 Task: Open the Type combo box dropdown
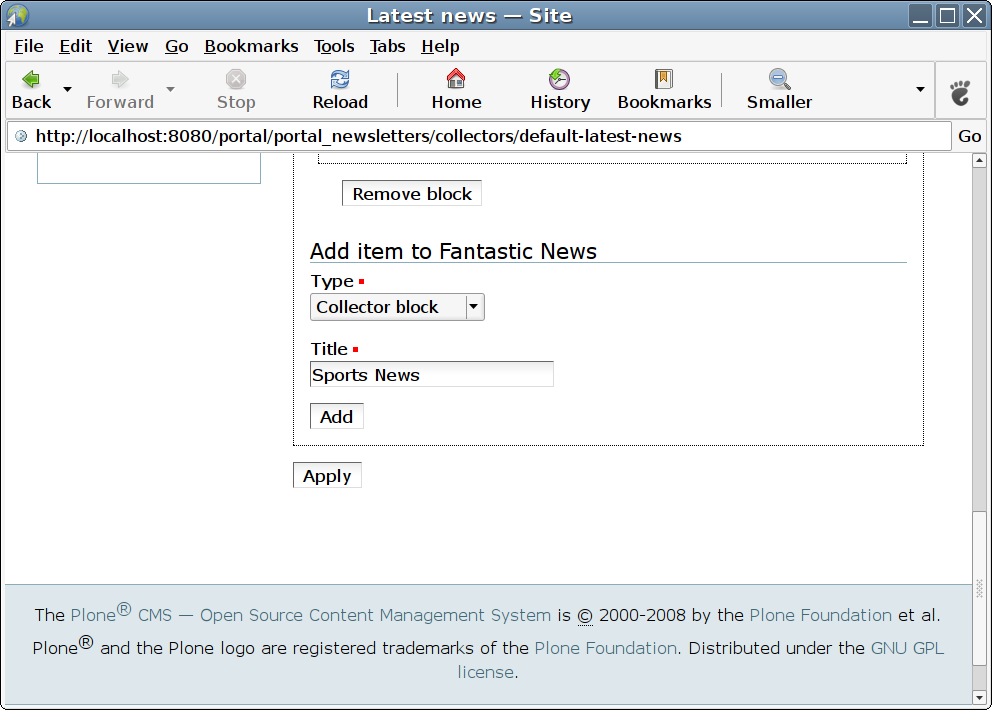click(475, 307)
